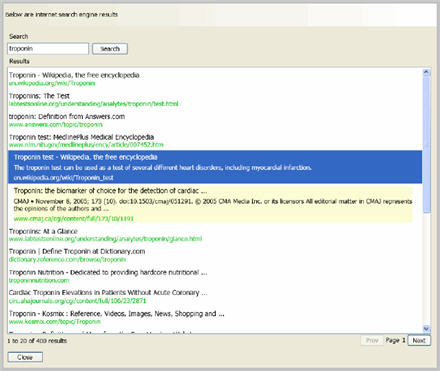Select 'Troponin - Kosmix : Reference, Videos' result
This screenshot has height=371, width=440.
[116, 314]
